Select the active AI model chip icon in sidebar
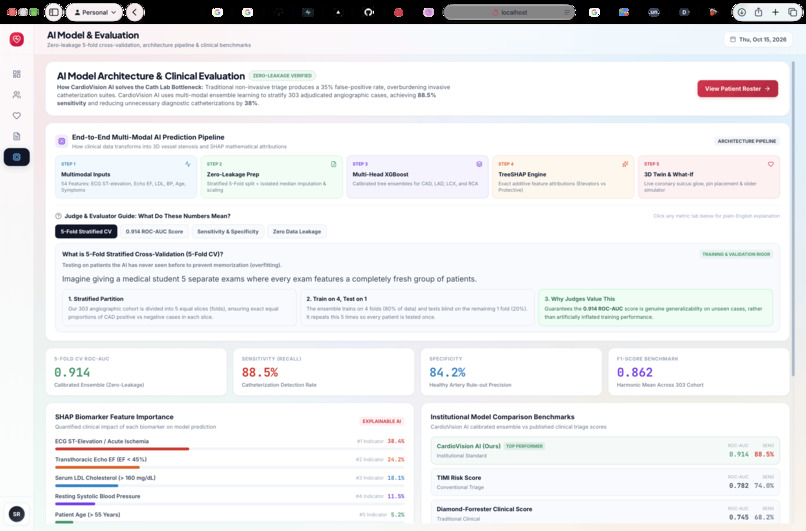This screenshot has width=806, height=531. pos(16,157)
